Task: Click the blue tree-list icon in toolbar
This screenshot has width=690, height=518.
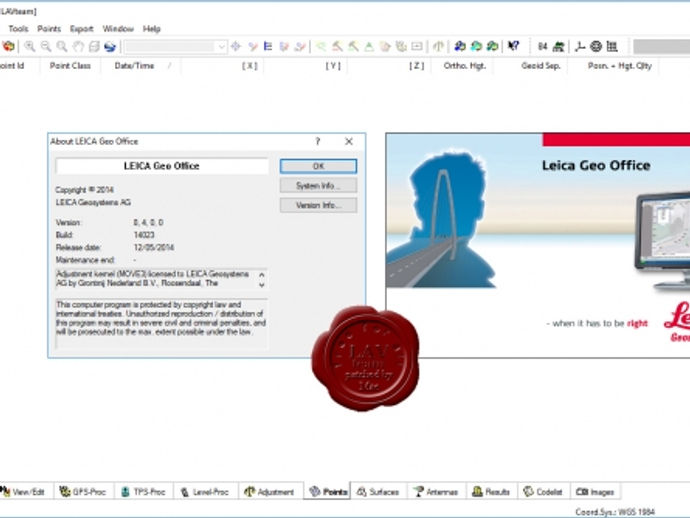Action: point(268,46)
